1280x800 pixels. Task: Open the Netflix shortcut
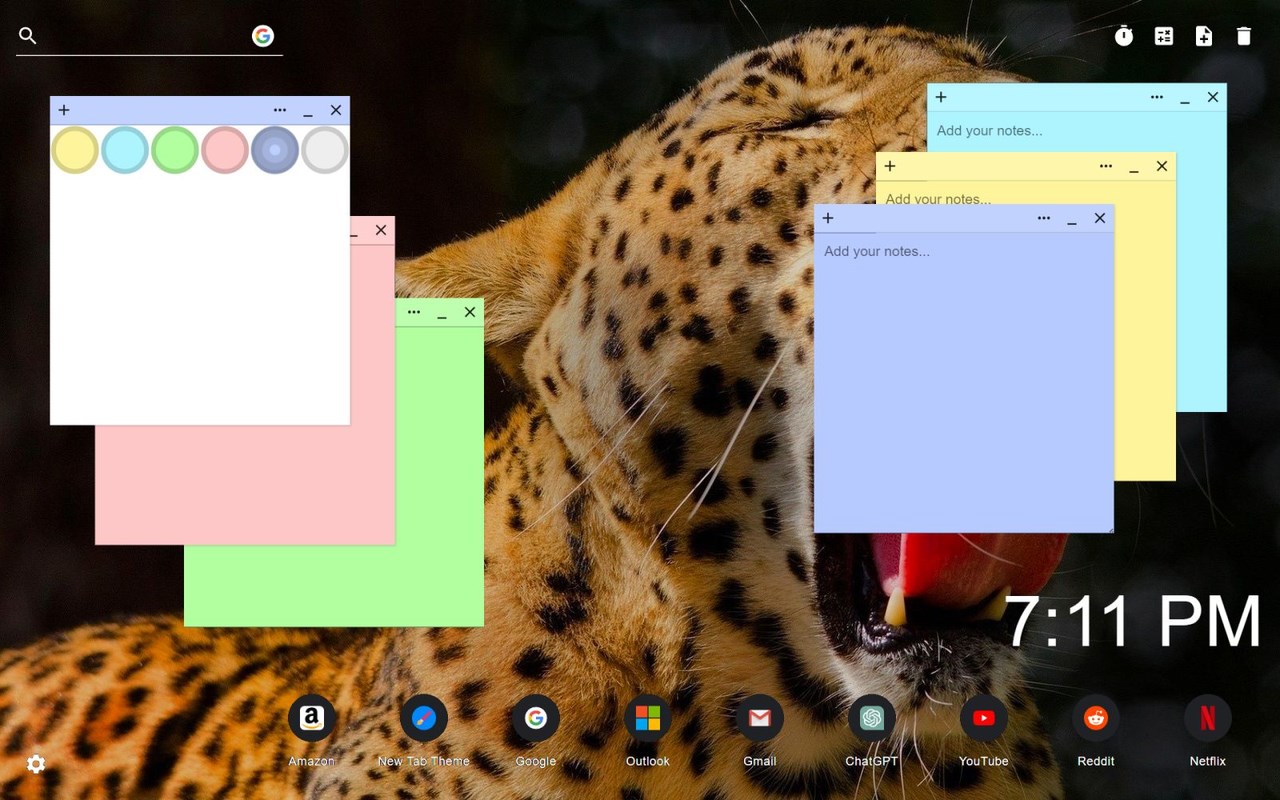pyautogui.click(x=1208, y=719)
